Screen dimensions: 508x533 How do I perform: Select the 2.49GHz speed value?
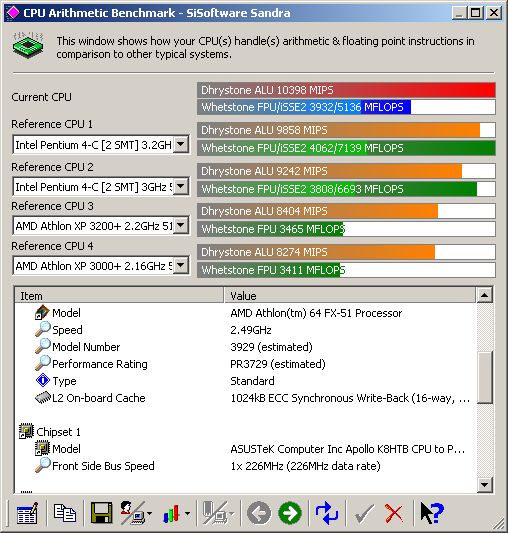(251, 330)
